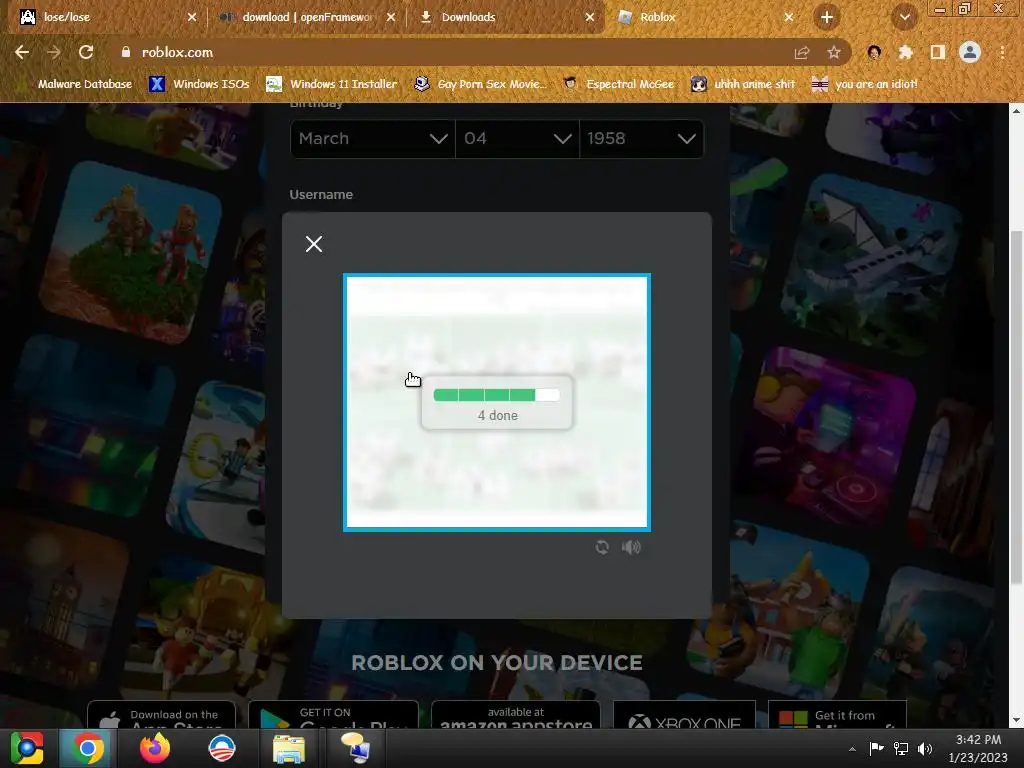Open the Espectral McGee bookmark
1024x768 pixels.
tap(619, 84)
